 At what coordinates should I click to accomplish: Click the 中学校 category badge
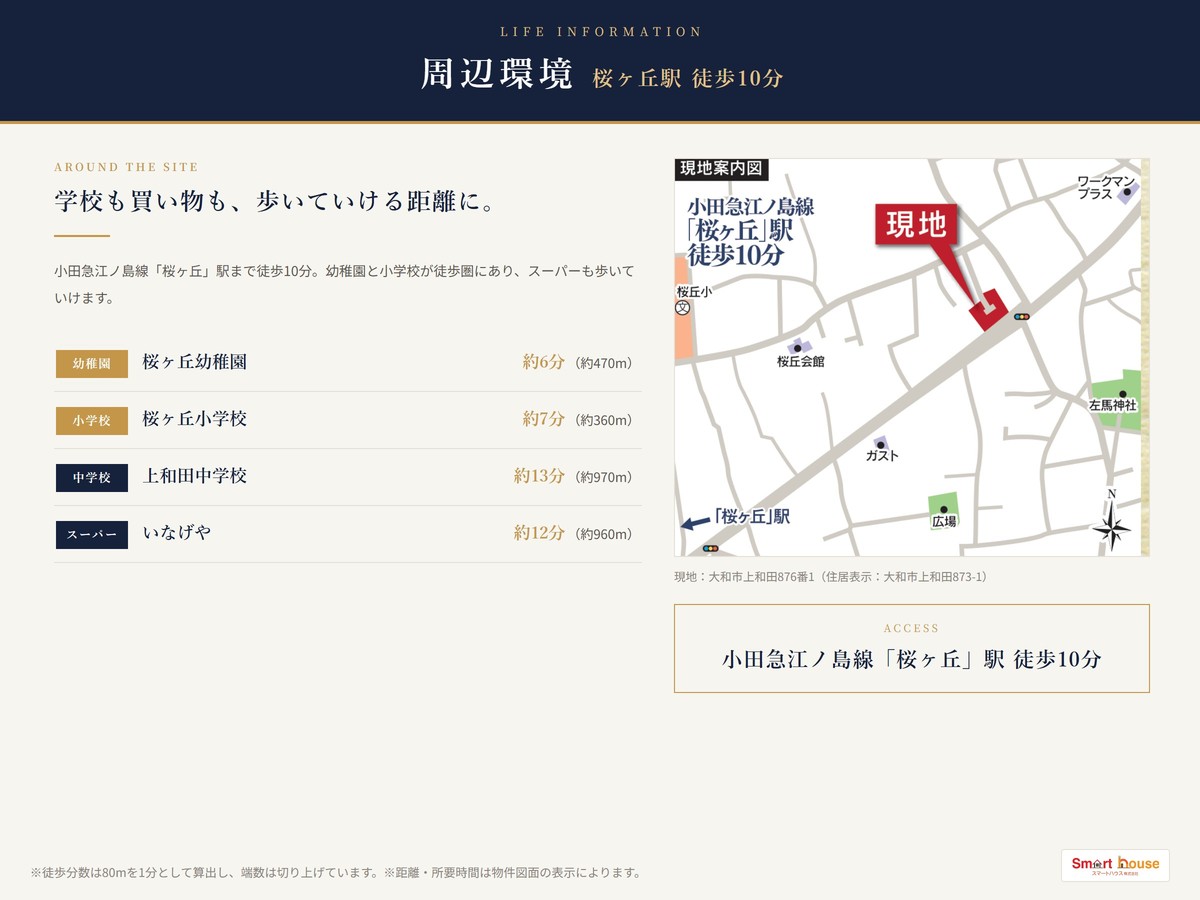pos(92,477)
